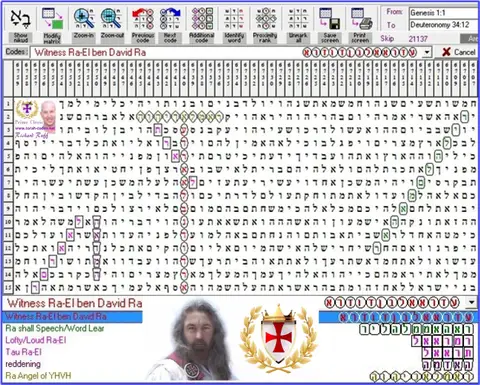
Task: Click the Richard Ruff logo thumbnail
Action: (x=35, y=119)
